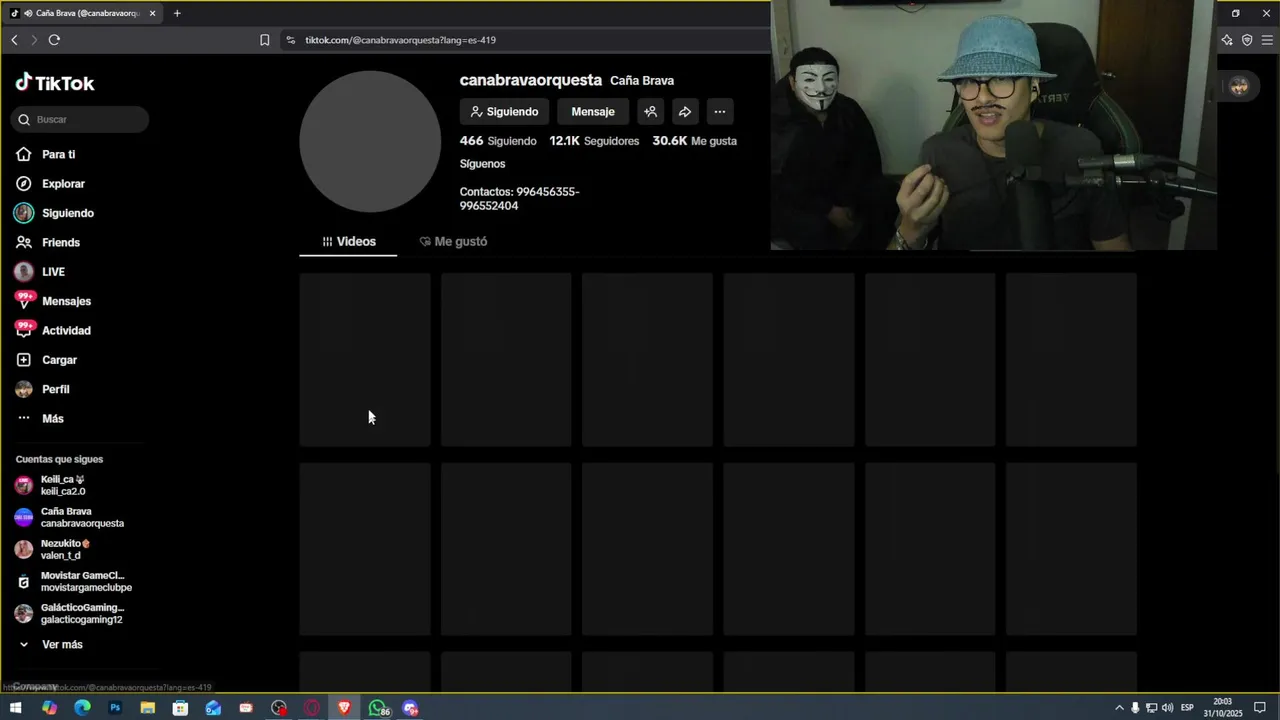The height and width of the screenshot is (720, 1280).
Task: Click the 30.6K Me gusta count
Action: click(694, 141)
